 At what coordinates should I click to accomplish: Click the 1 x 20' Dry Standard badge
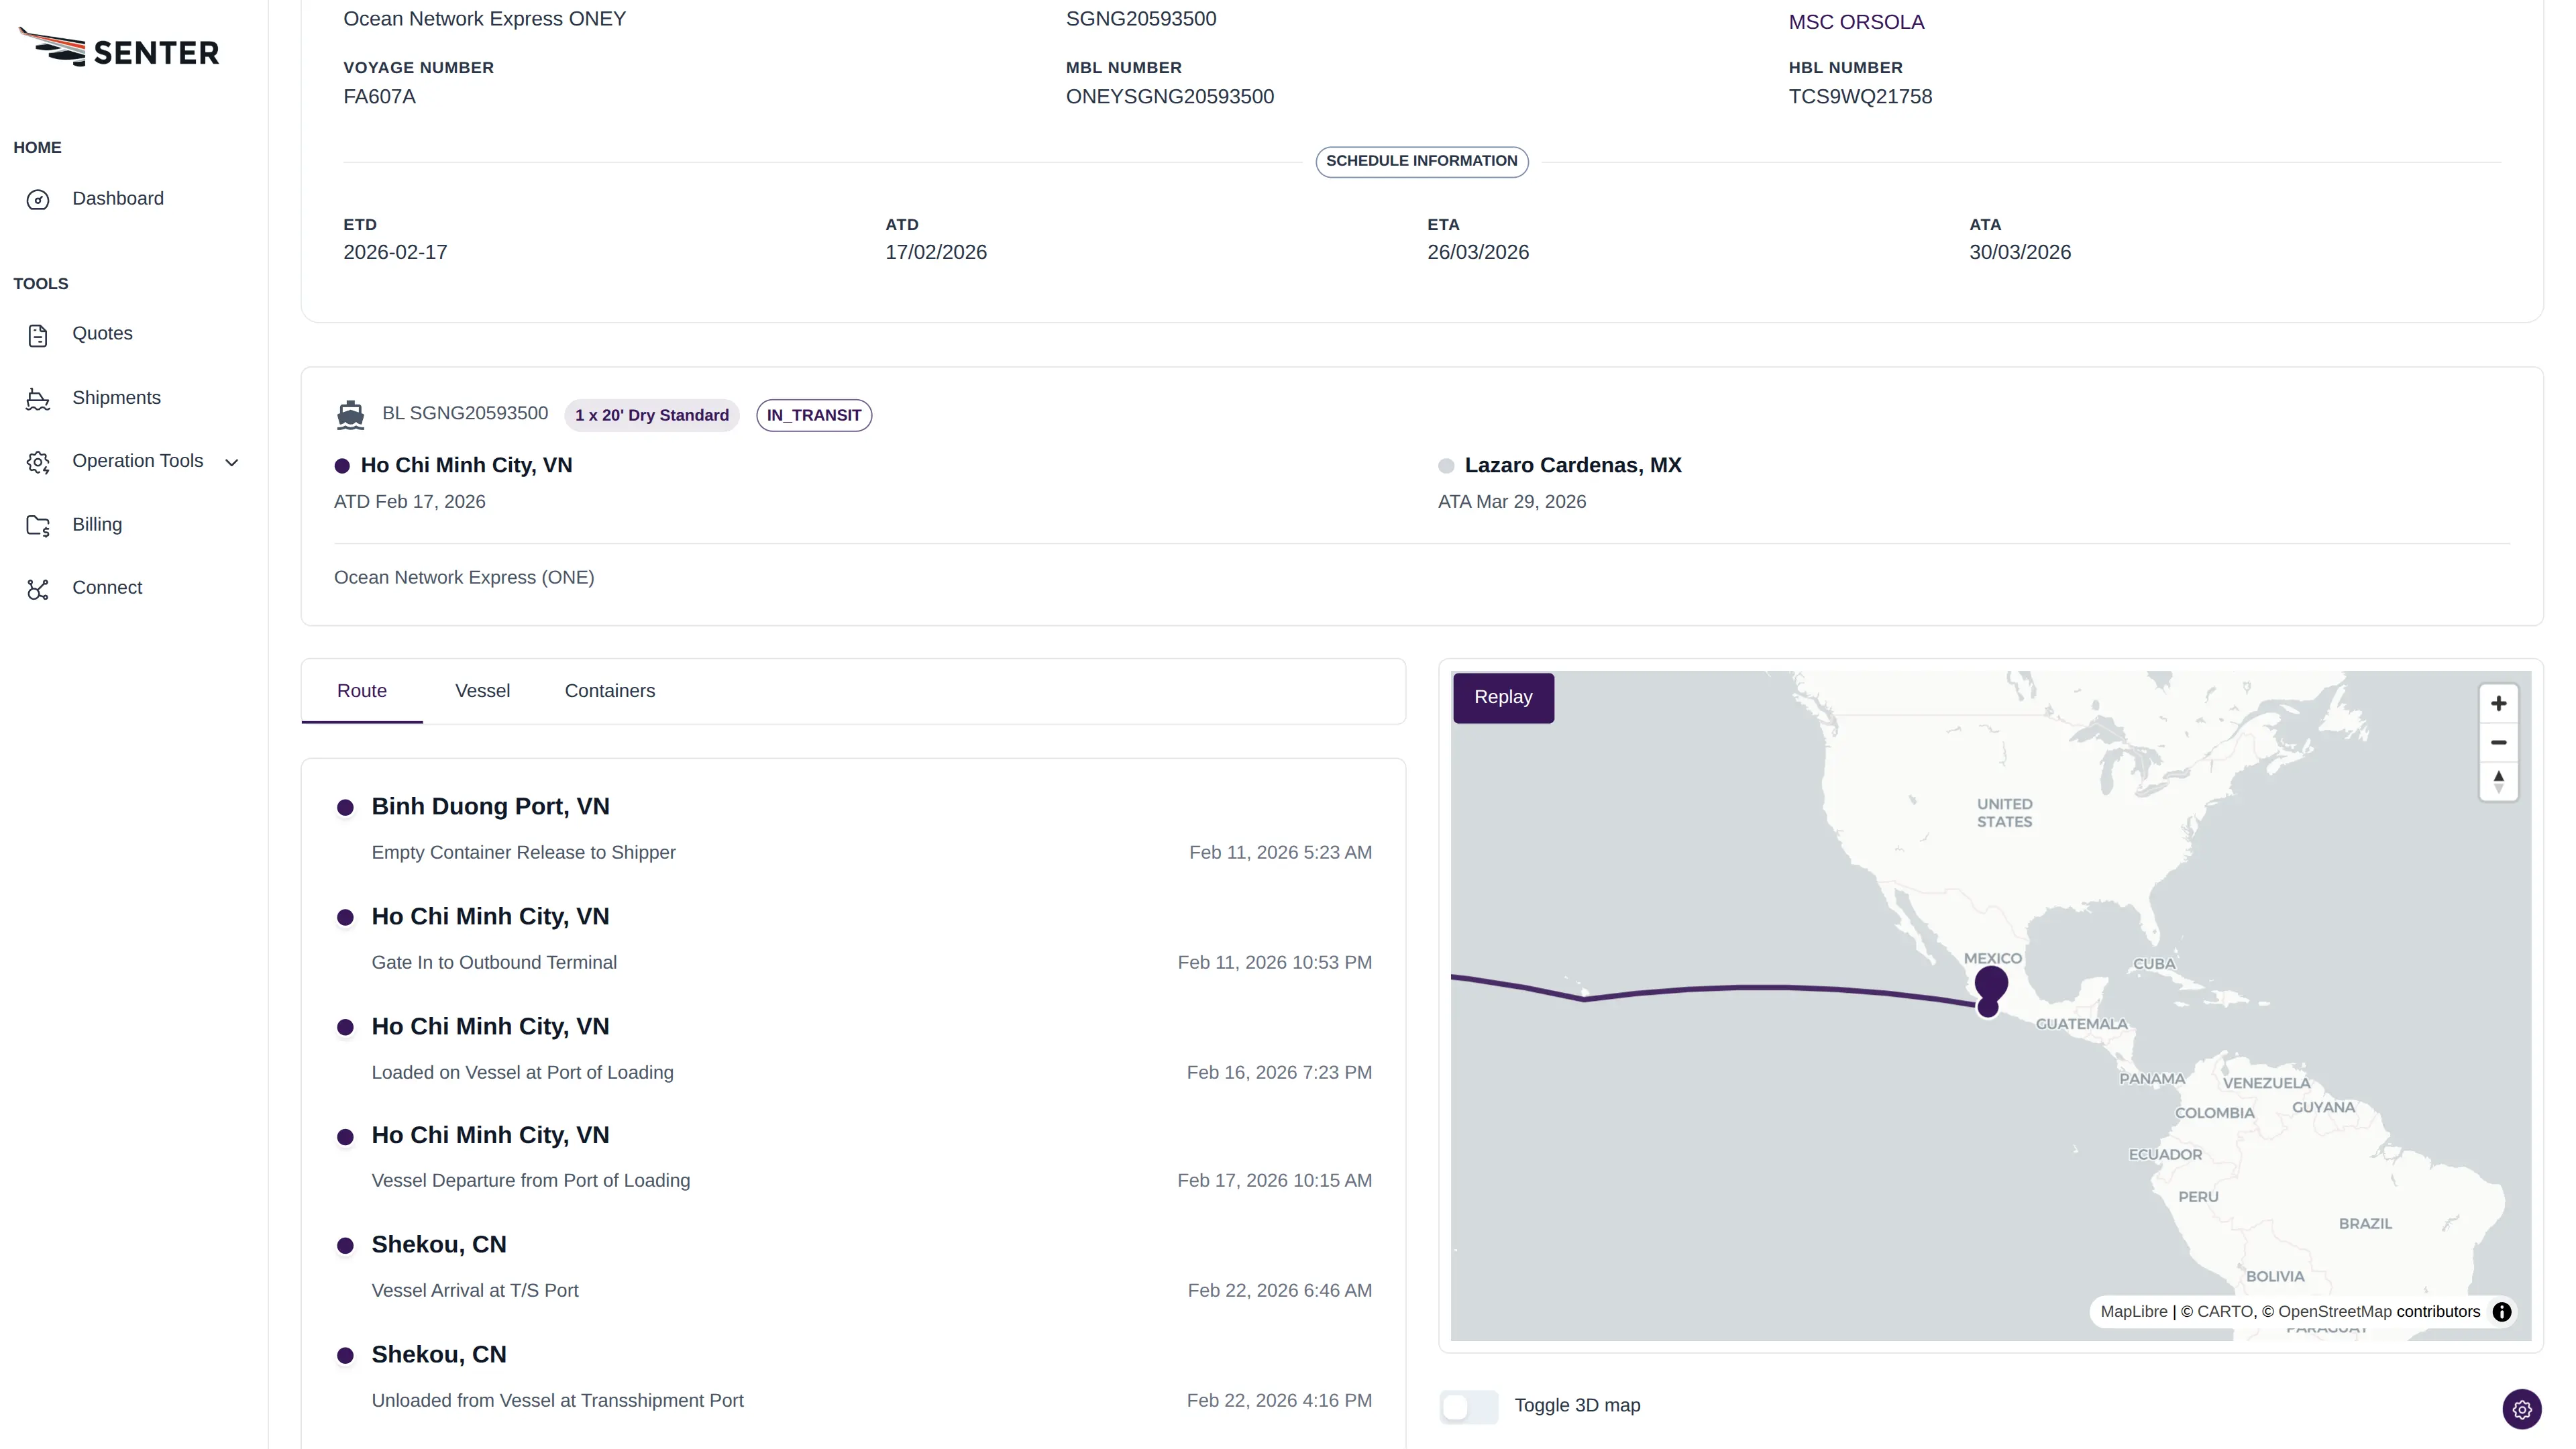[652, 415]
